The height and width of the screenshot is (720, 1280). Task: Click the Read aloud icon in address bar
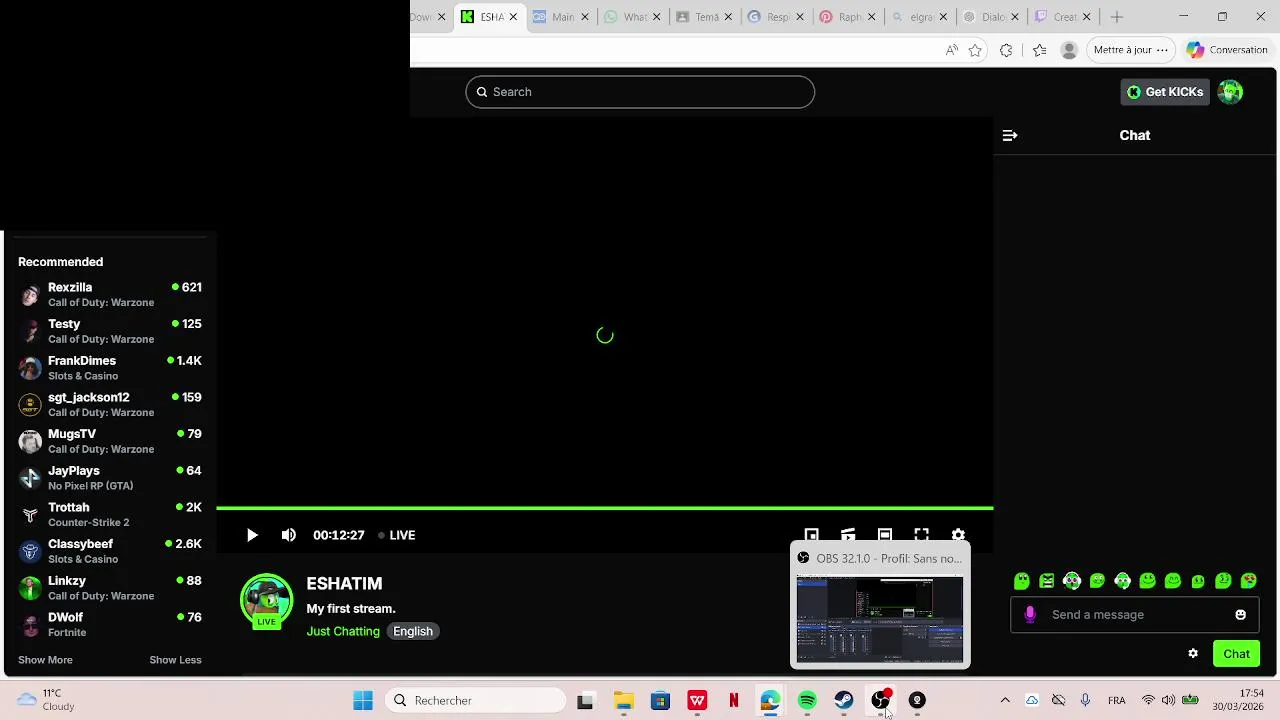[x=952, y=50]
